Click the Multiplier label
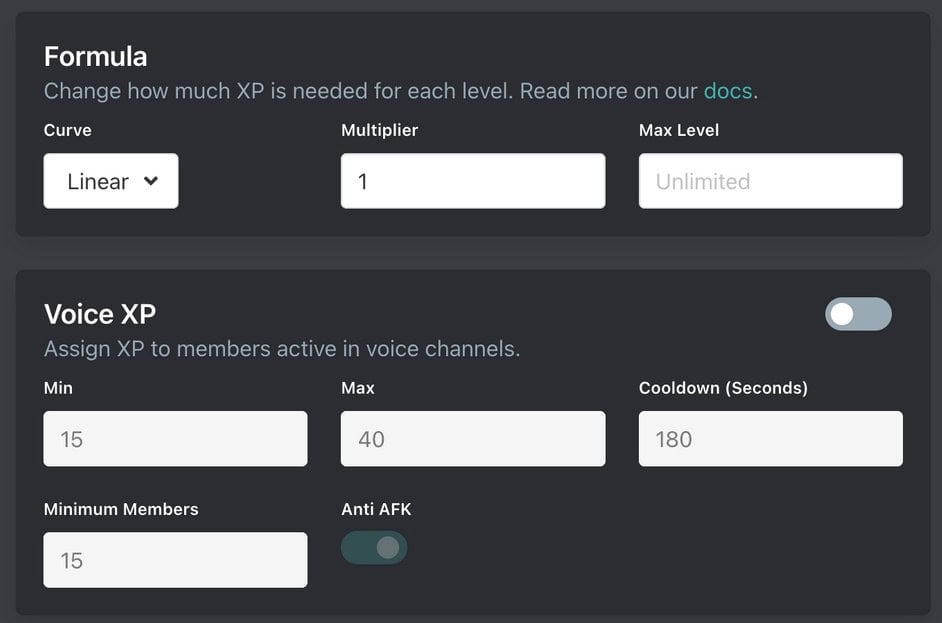This screenshot has width=942, height=623. point(379,130)
